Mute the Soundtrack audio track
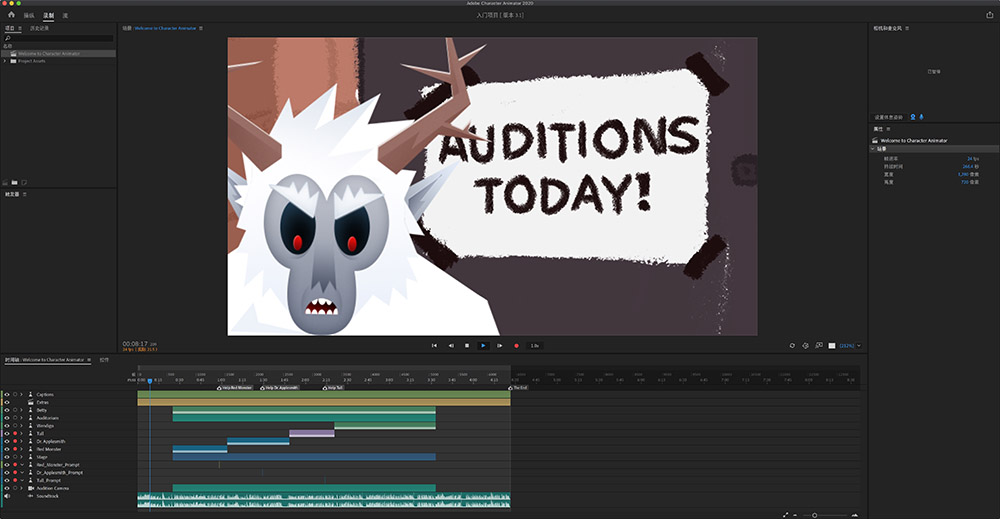Viewport: 1000px width, 519px height. (7, 496)
